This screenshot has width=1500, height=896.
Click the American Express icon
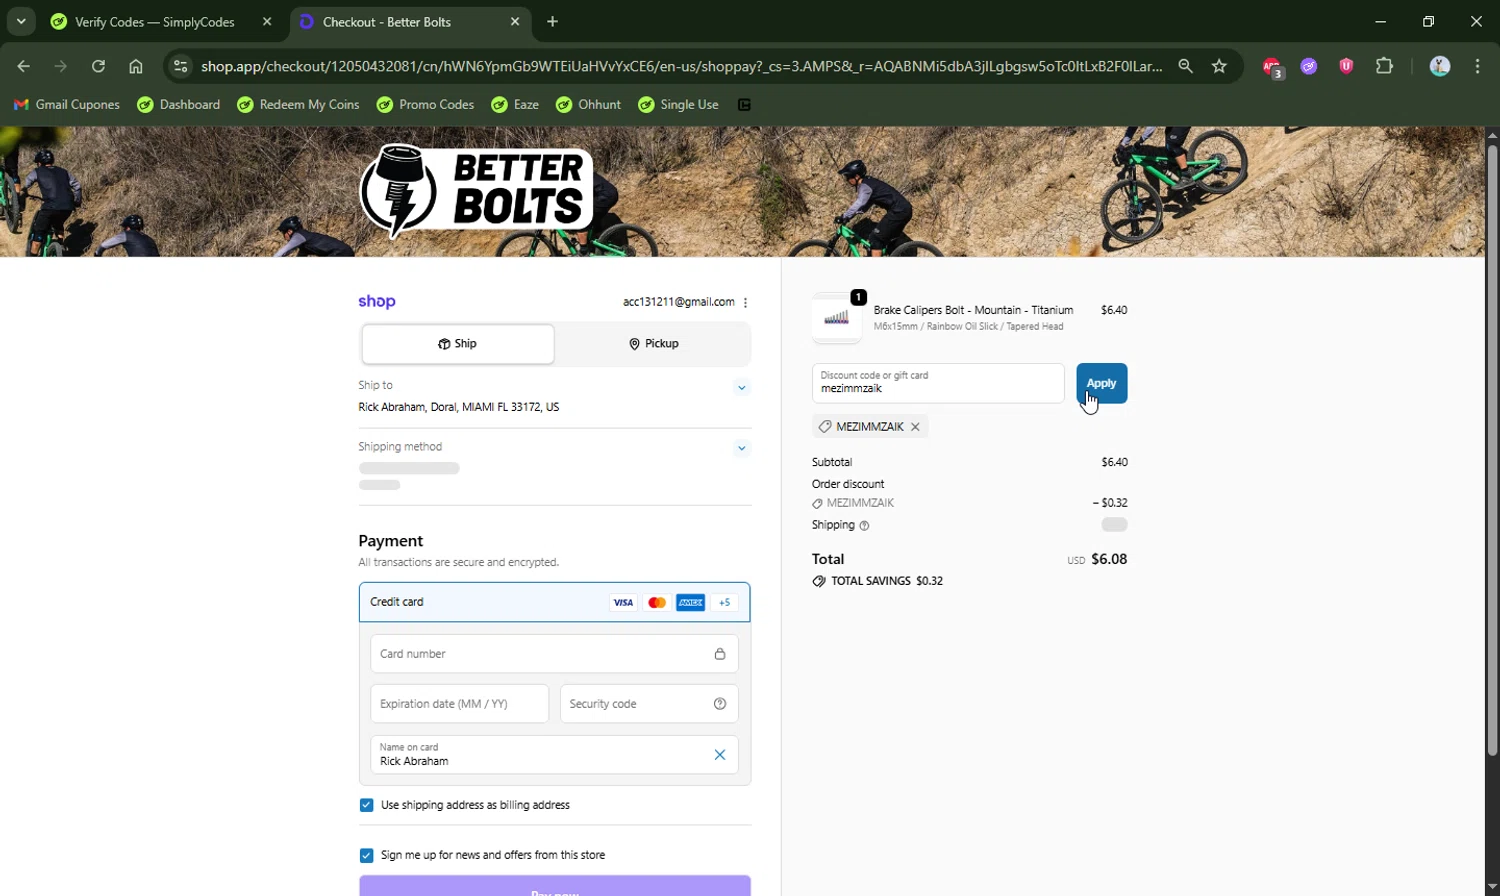coord(690,602)
